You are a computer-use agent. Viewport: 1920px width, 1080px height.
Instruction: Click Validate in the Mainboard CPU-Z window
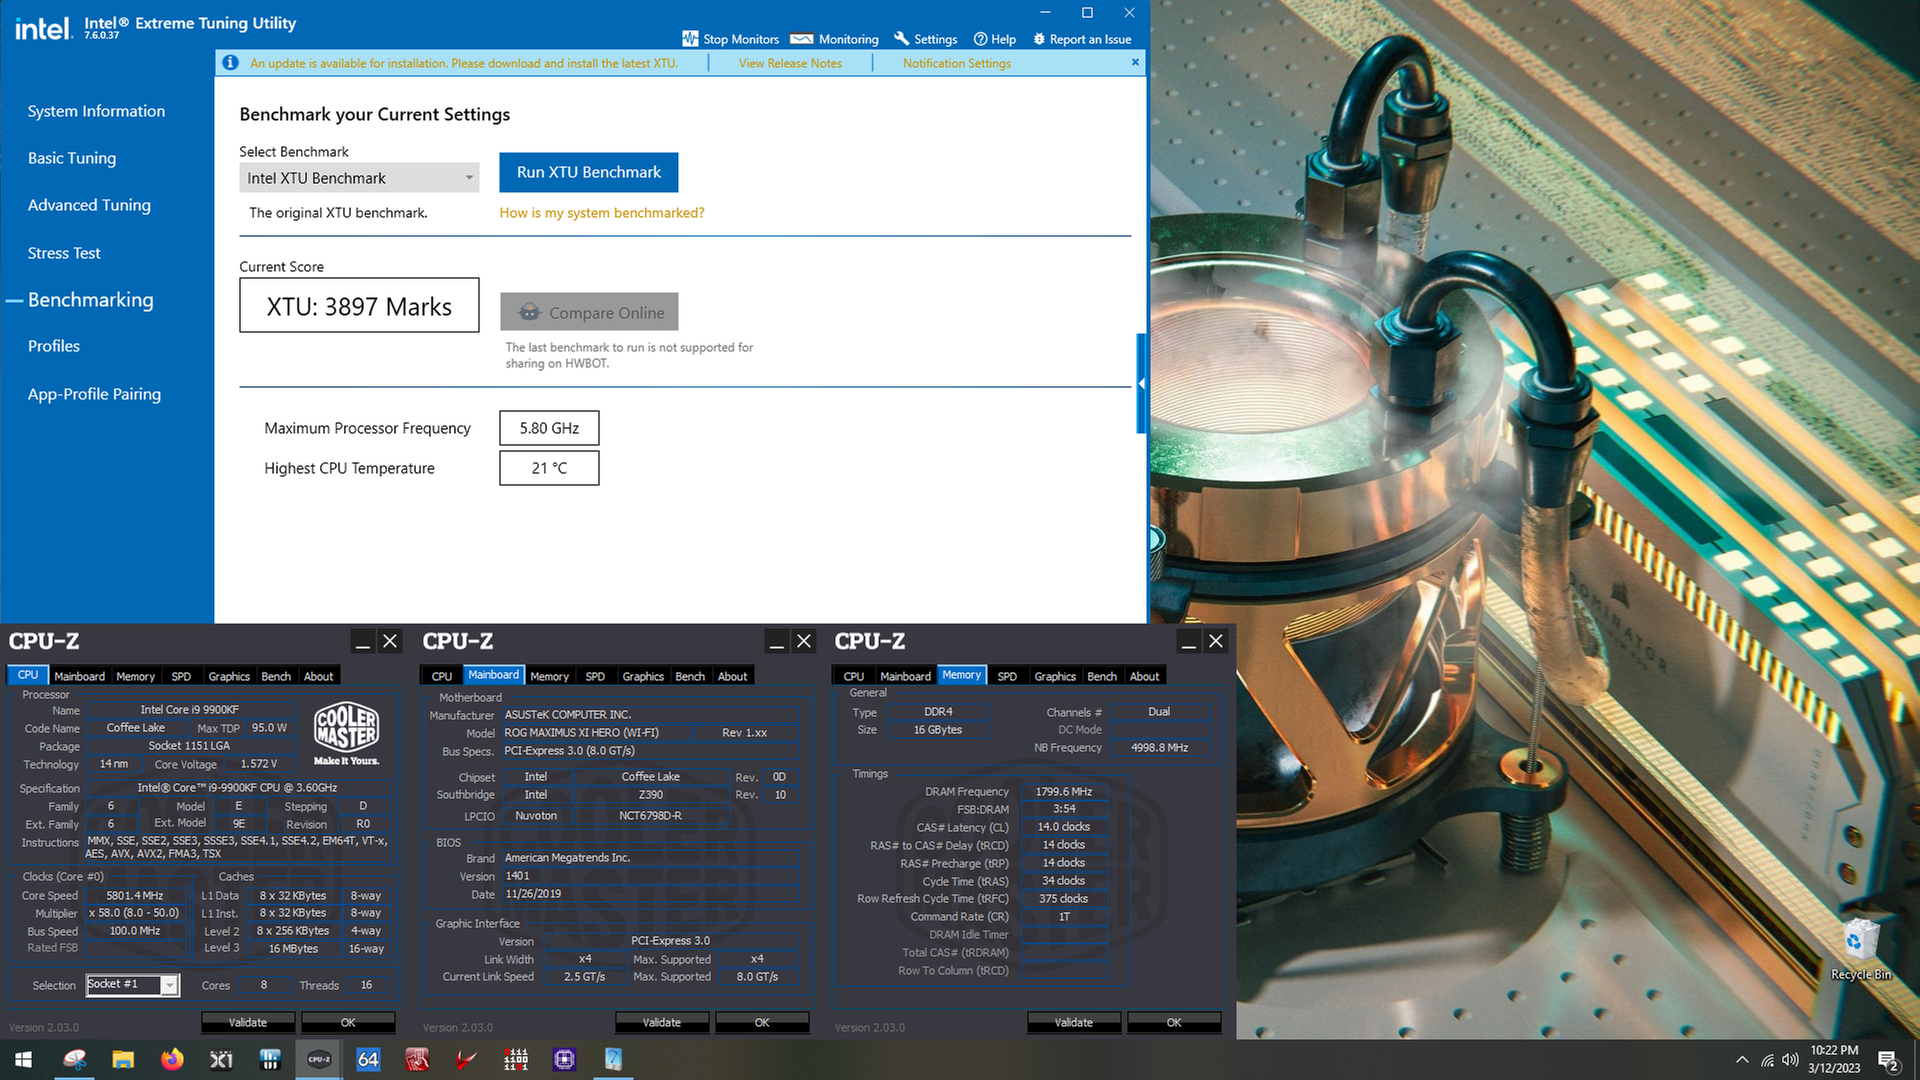(662, 1022)
